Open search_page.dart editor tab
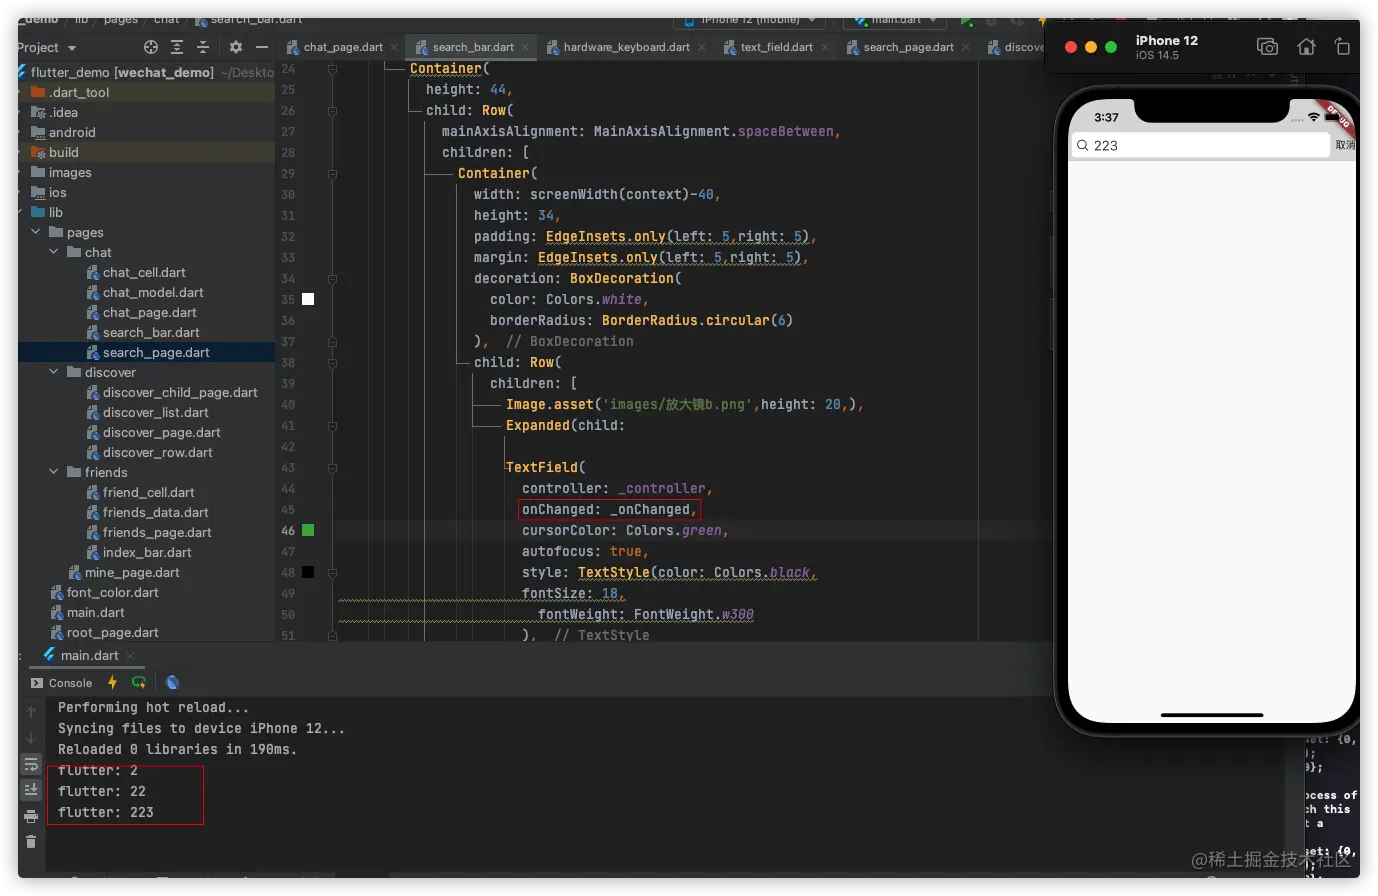The width and height of the screenshot is (1378, 896). click(908, 47)
